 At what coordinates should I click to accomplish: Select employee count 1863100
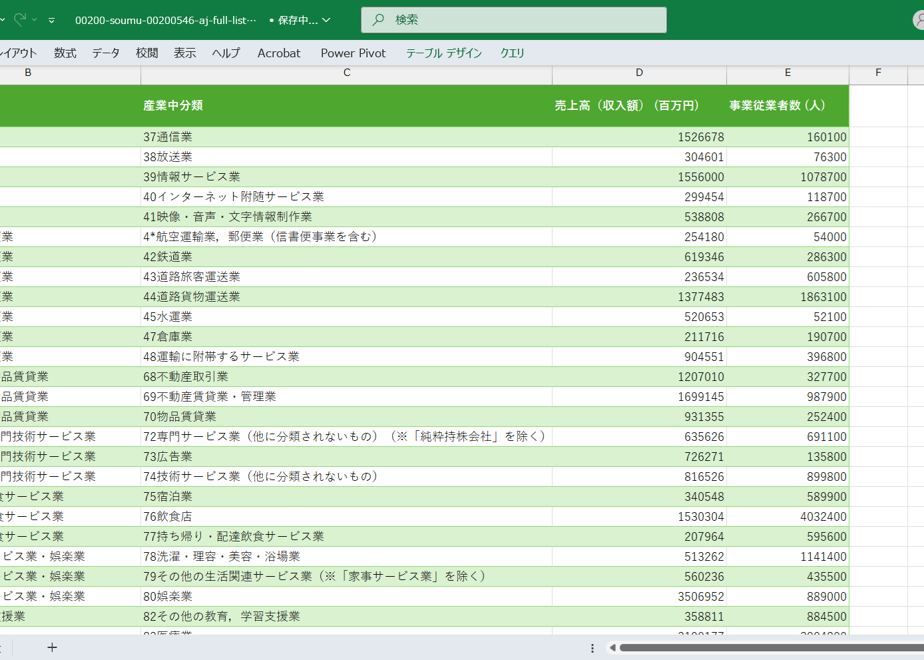coord(788,297)
